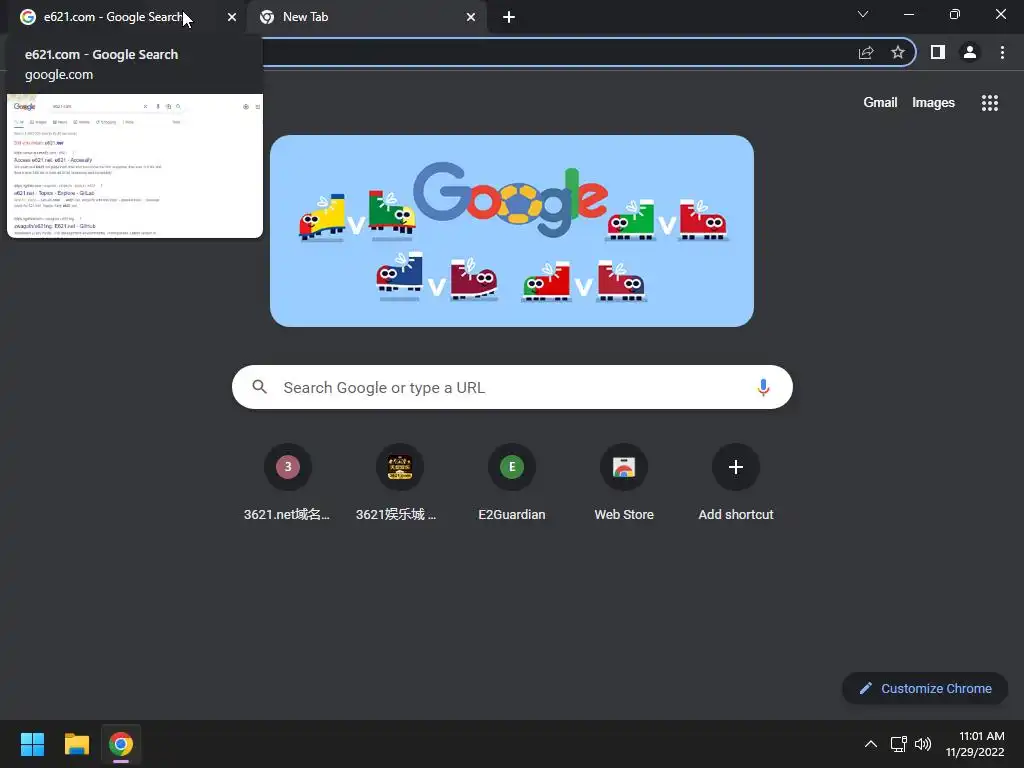Open the volume tray icon
Image resolution: width=1024 pixels, height=768 pixels.
[x=923, y=744]
